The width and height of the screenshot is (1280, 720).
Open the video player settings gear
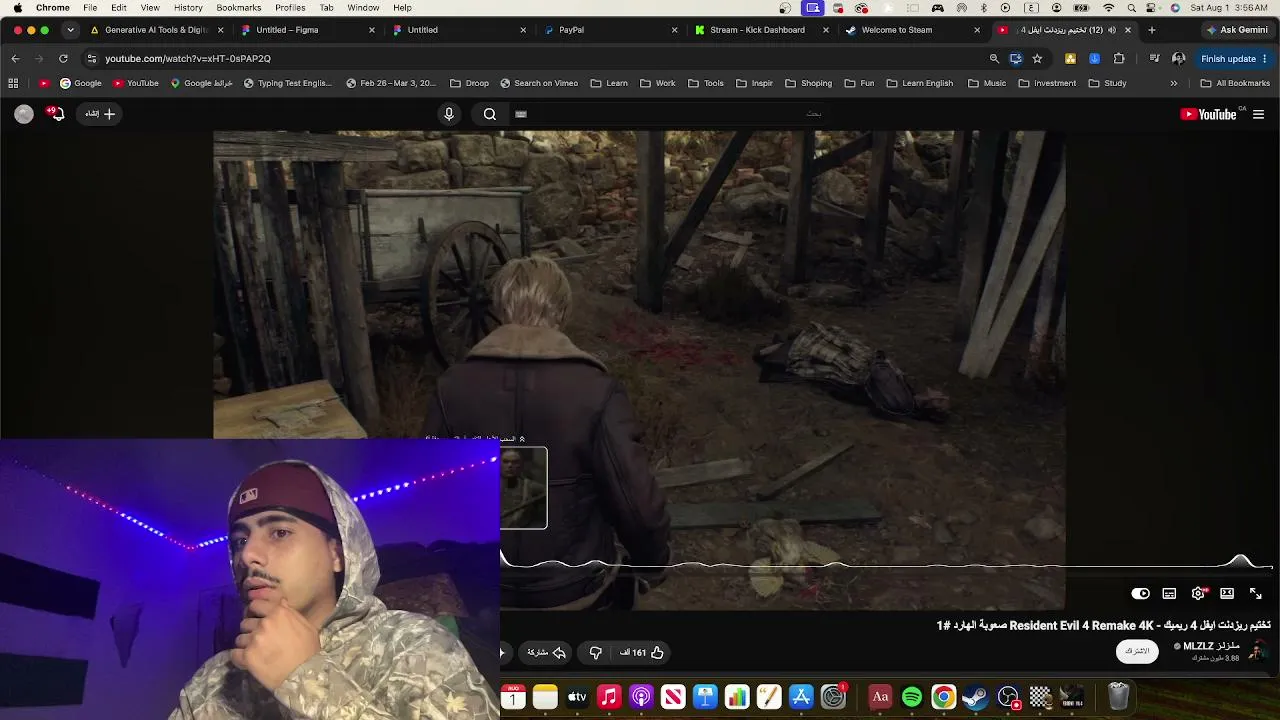(1198, 593)
